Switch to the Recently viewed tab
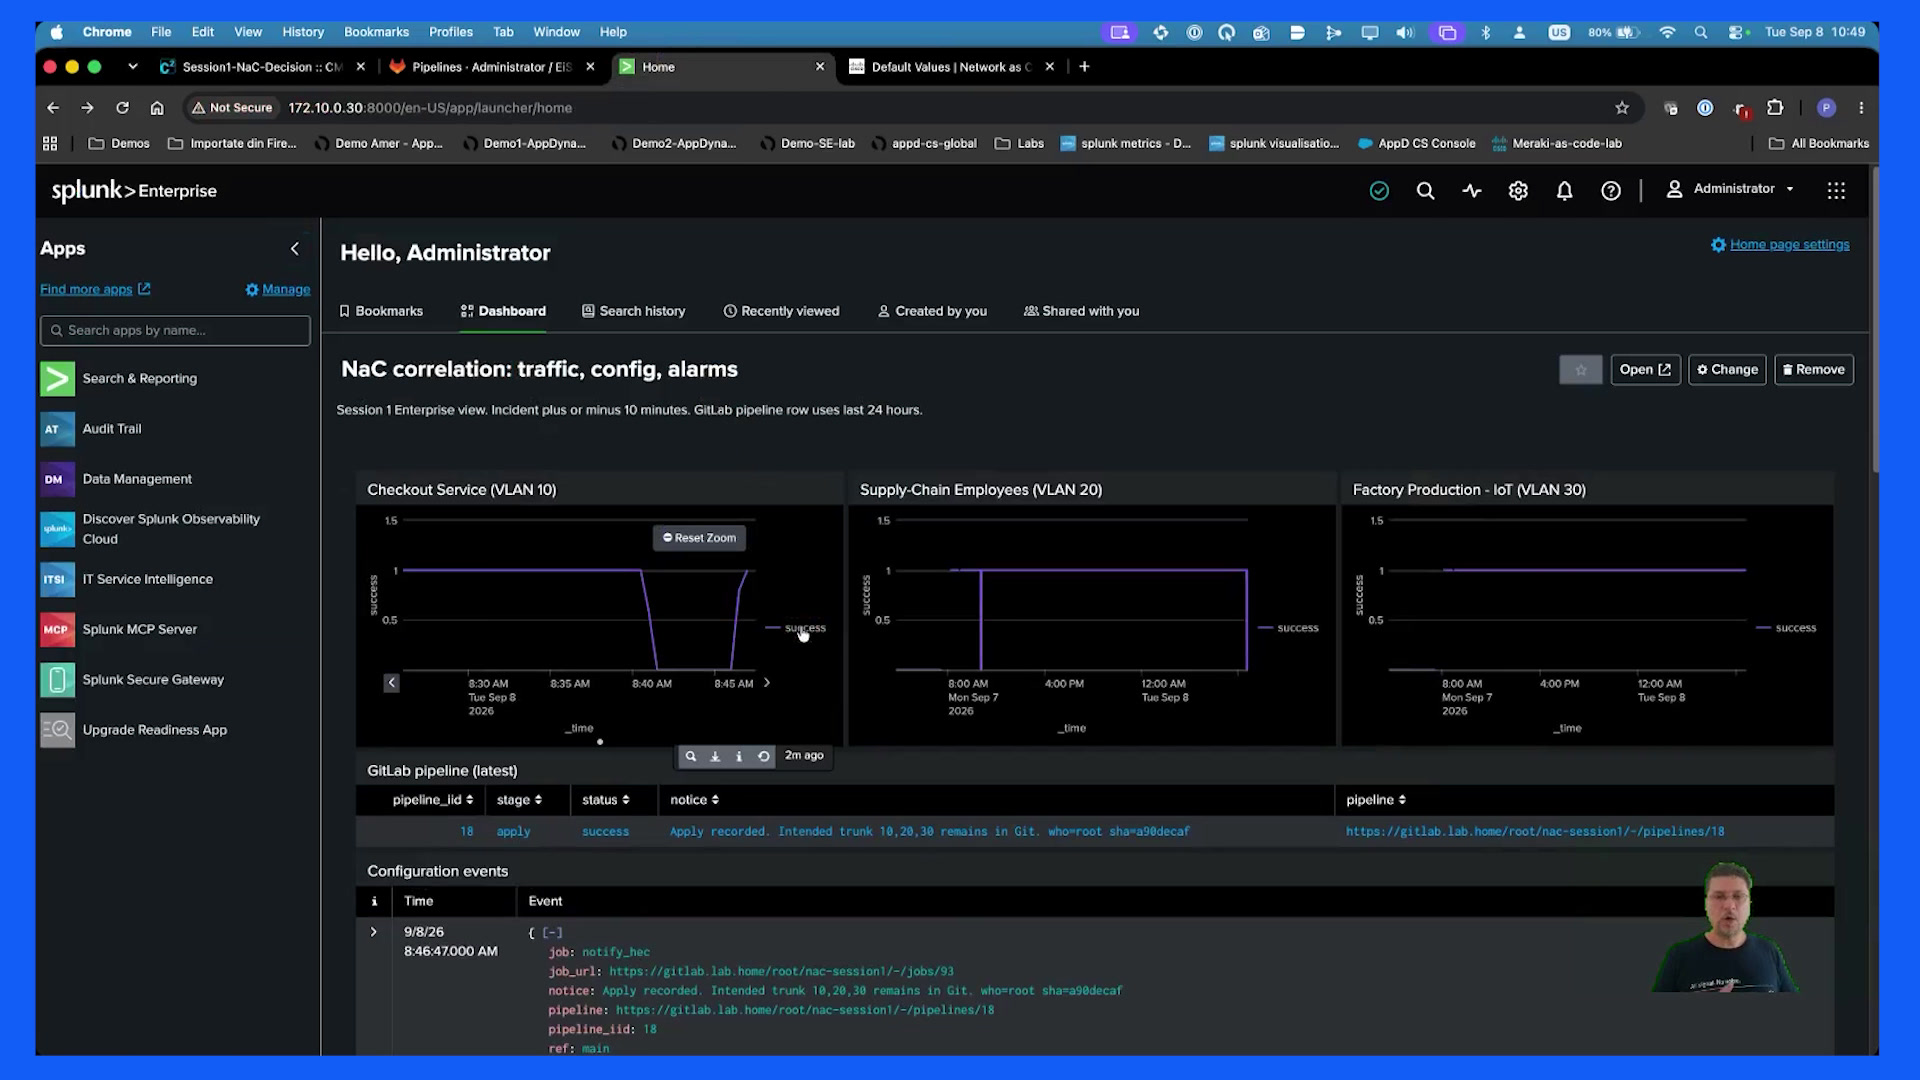 (x=781, y=311)
